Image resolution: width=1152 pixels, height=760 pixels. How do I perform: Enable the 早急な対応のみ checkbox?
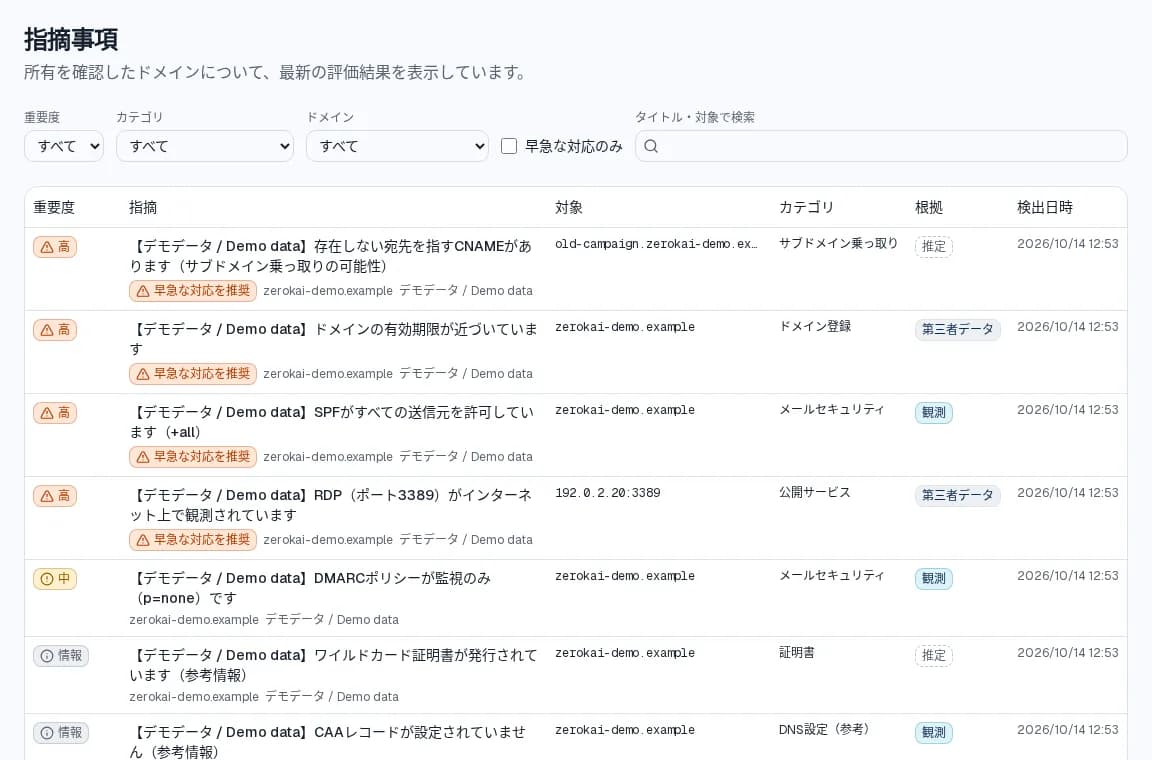click(509, 146)
